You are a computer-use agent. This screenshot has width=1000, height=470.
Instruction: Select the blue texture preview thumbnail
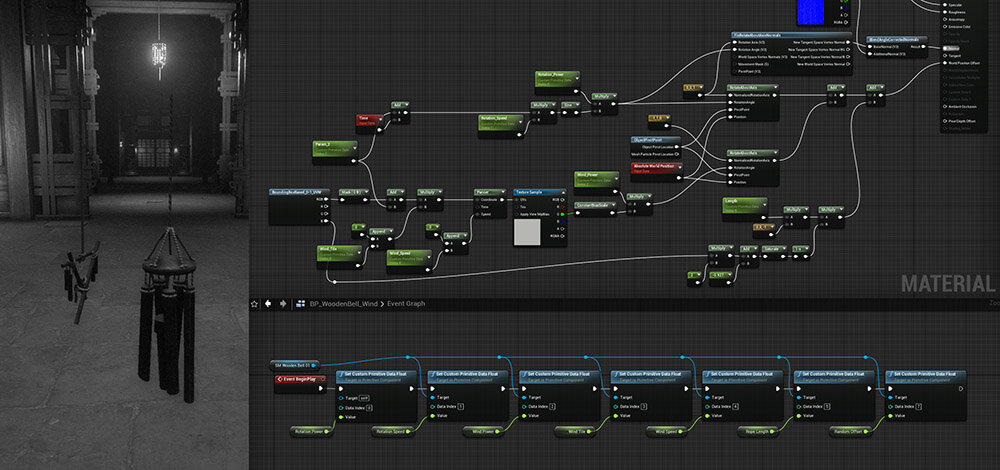tap(811, 13)
